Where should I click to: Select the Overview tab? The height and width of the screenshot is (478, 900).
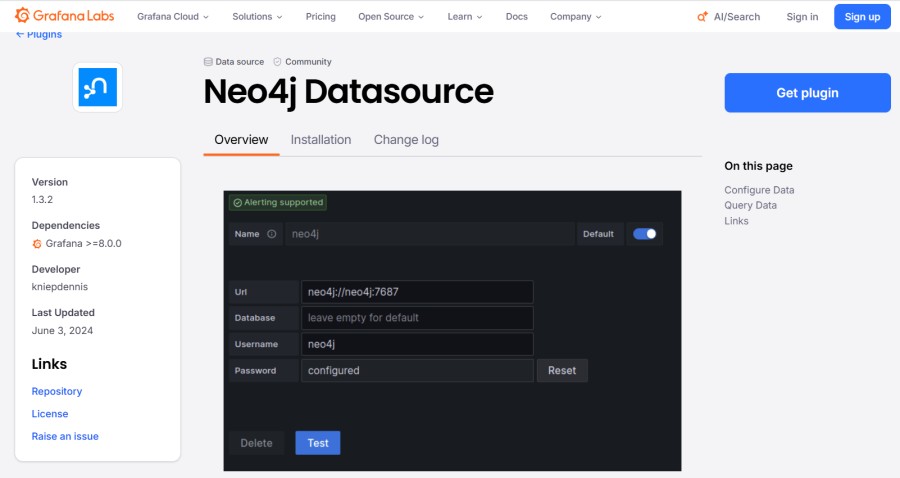241,140
